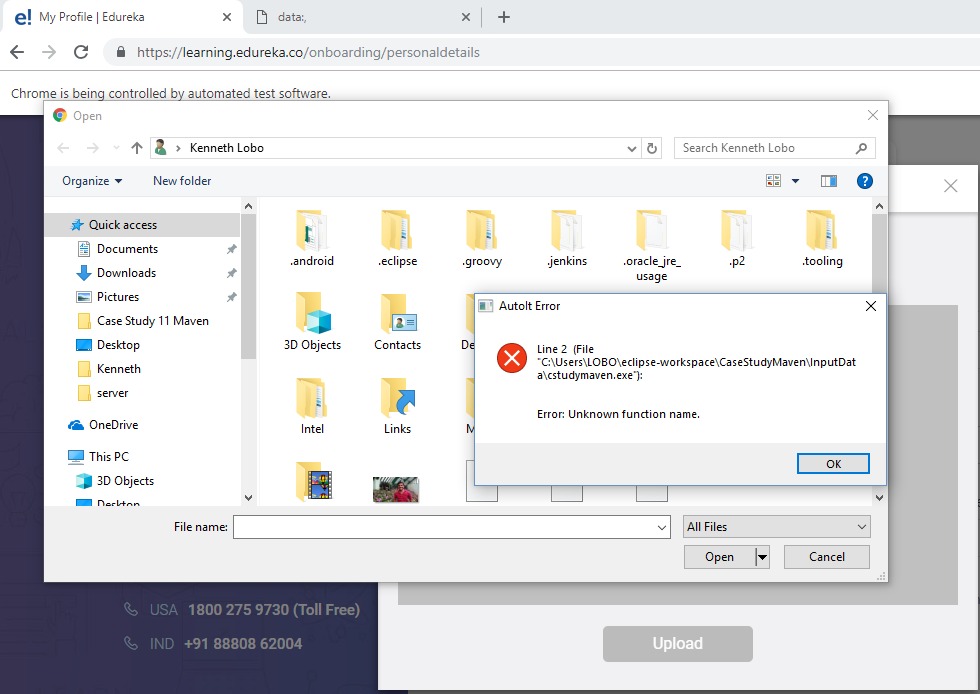Click the Open button in file dialog
Image resolution: width=980 pixels, height=694 pixels.
pos(719,556)
